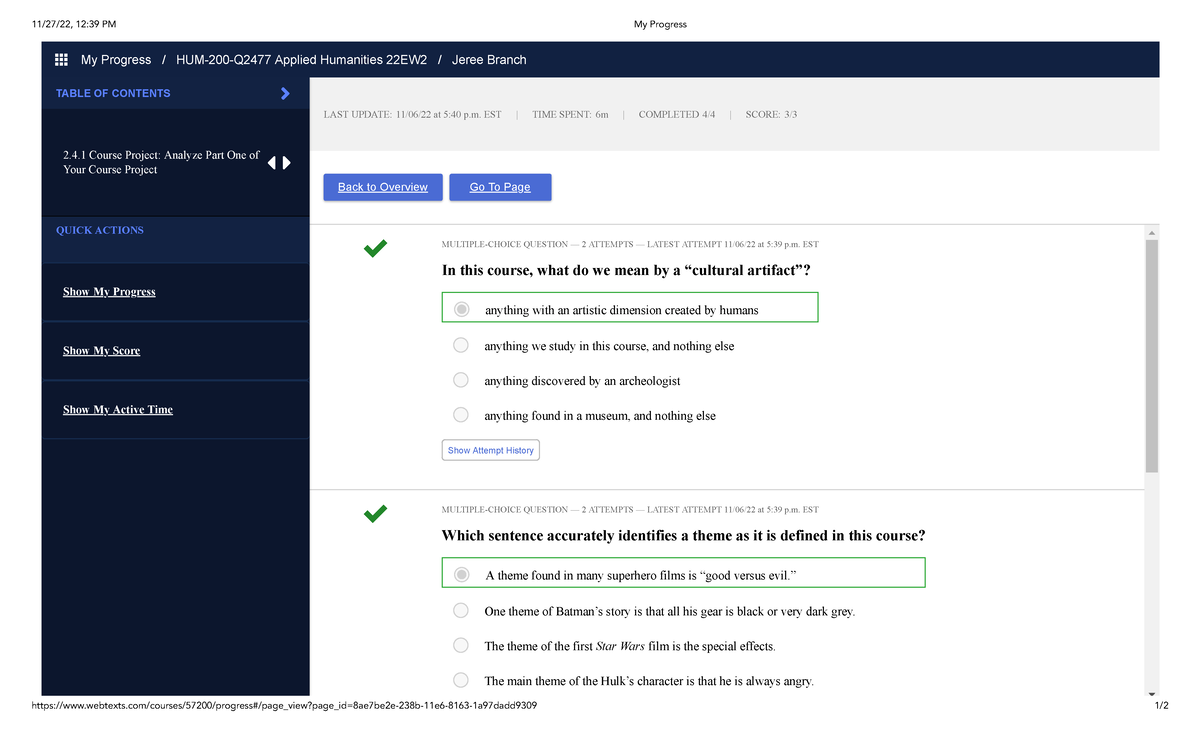Click the Back to Overview button
The height and width of the screenshot is (729, 1200).
pos(382,187)
